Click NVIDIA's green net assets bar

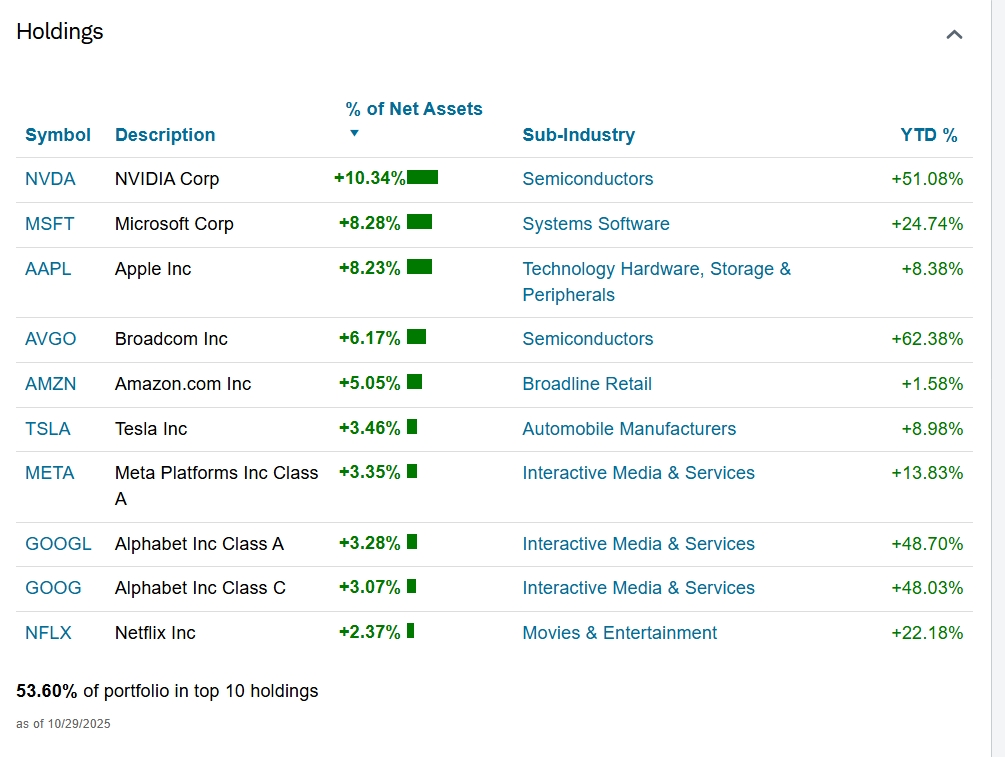[423, 178]
